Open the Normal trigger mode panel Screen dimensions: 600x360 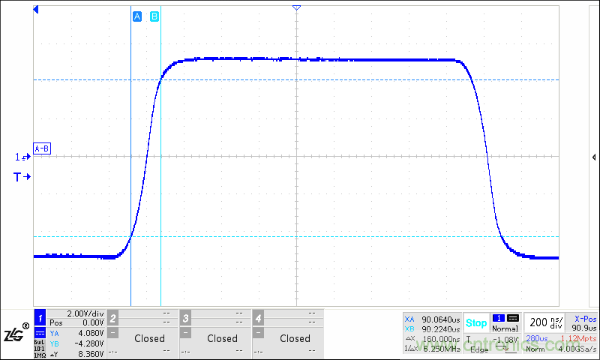[505, 323]
